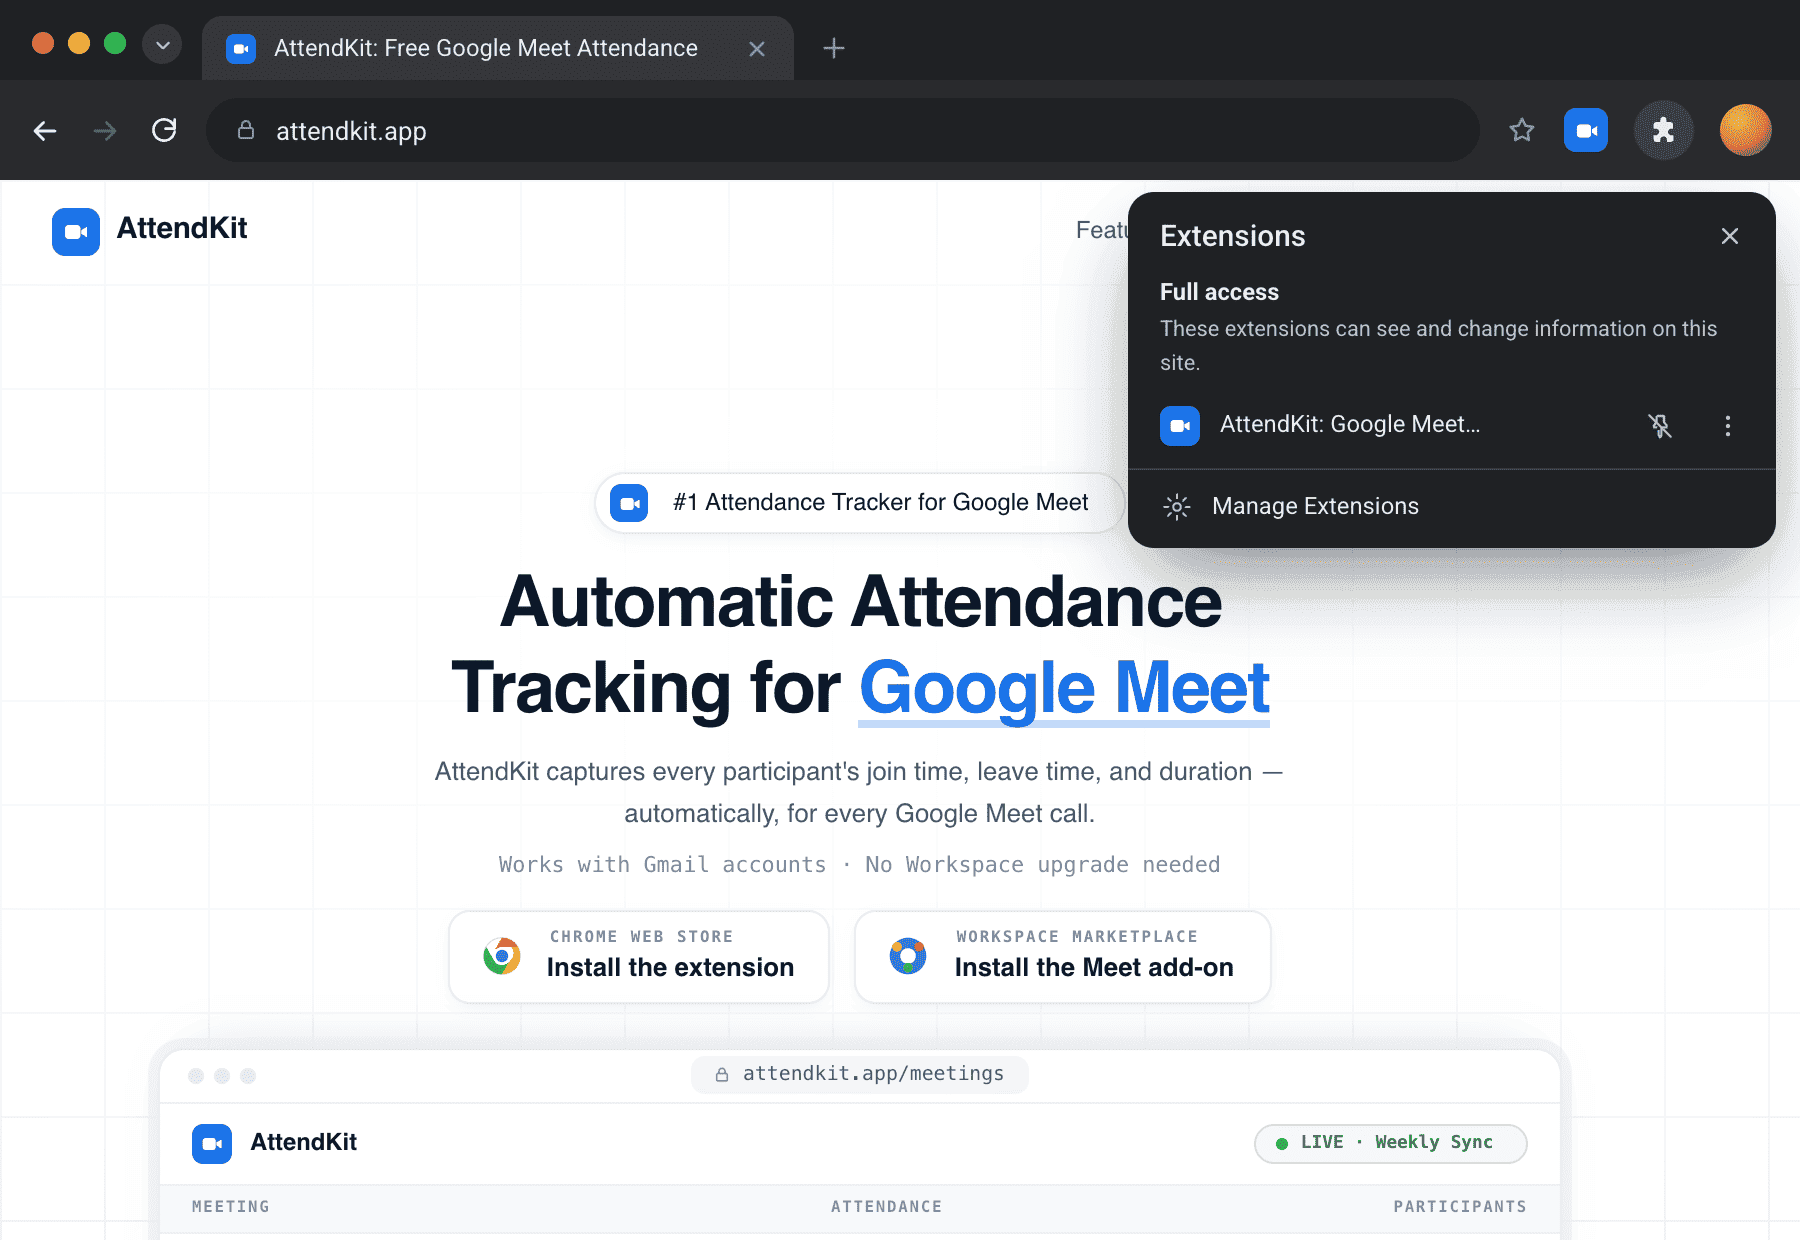Close the Extensions popup
The height and width of the screenshot is (1240, 1800).
1730,236
